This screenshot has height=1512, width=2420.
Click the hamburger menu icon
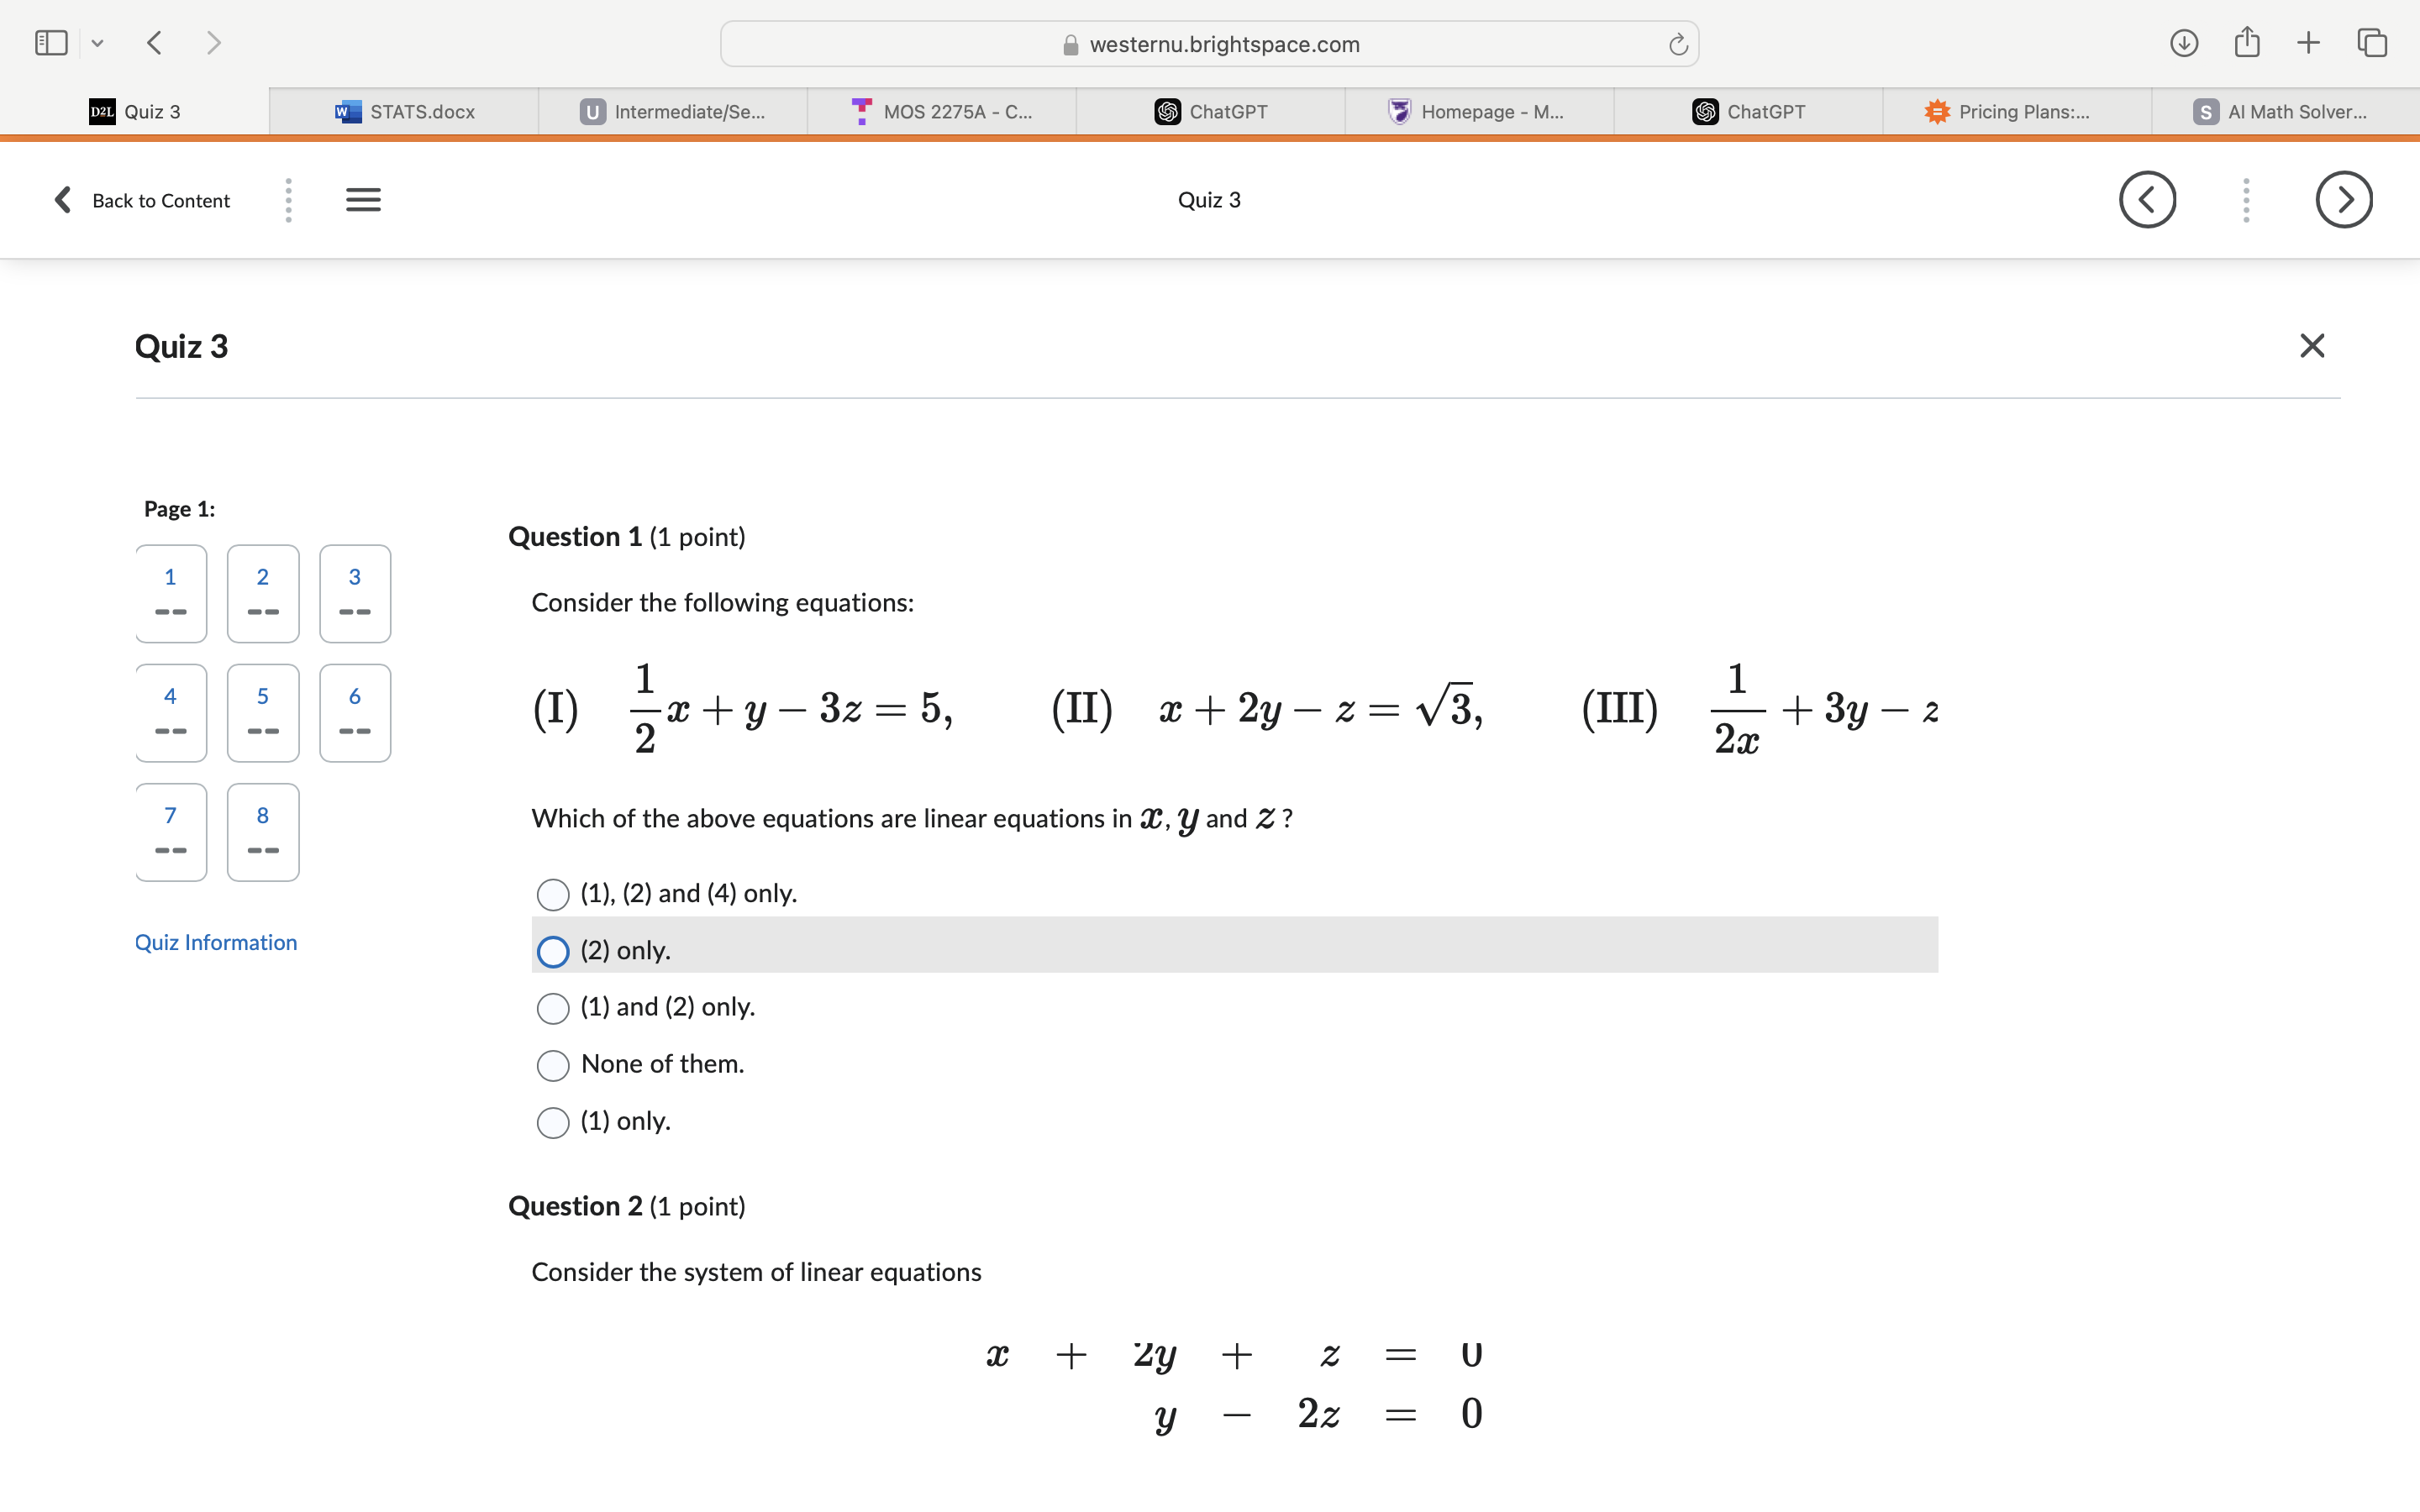click(x=364, y=198)
